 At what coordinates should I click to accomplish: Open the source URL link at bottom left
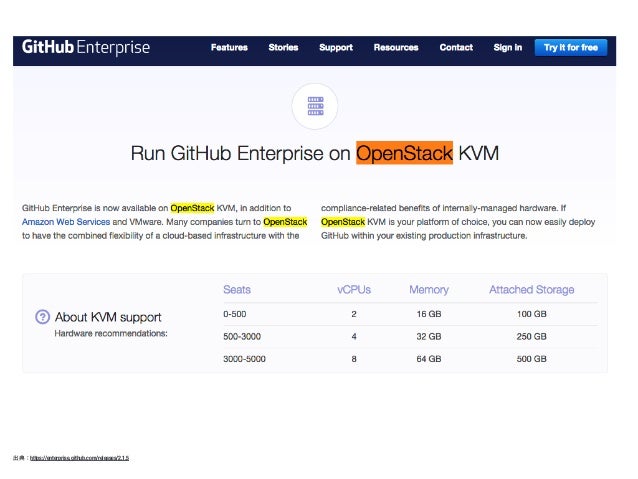(79, 458)
